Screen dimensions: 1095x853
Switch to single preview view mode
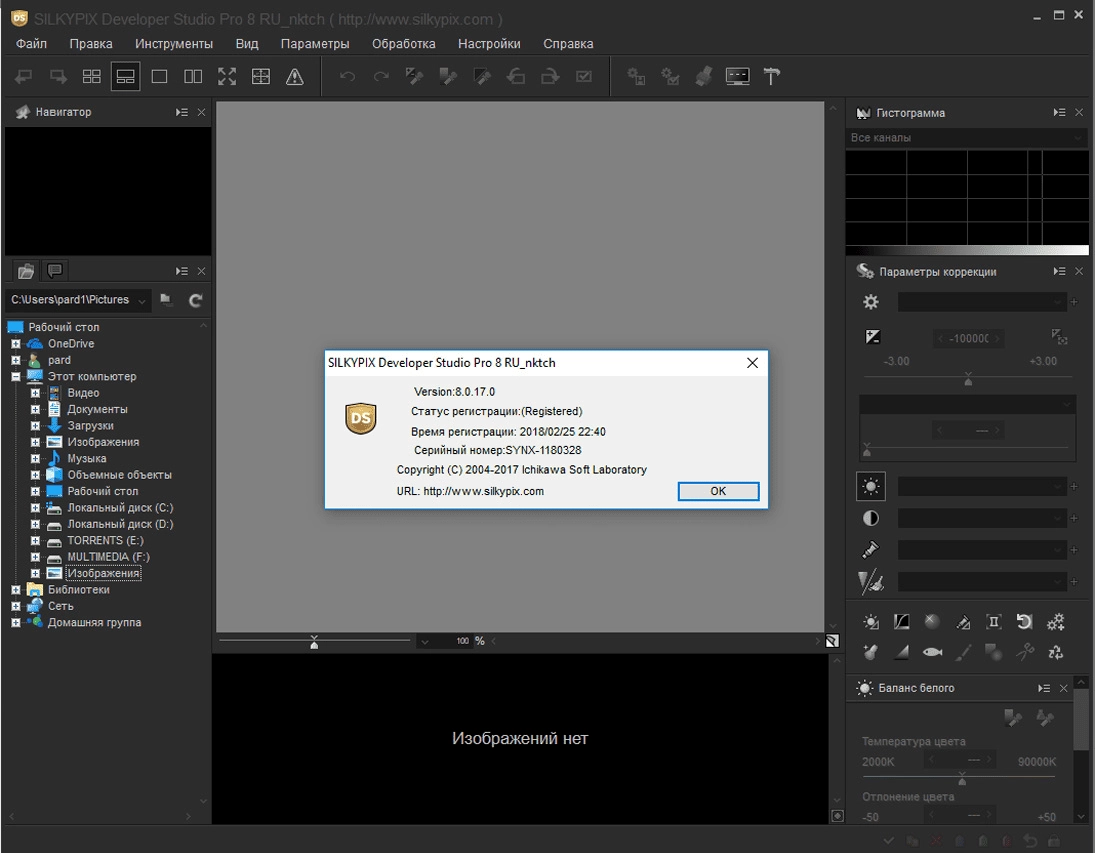[159, 76]
